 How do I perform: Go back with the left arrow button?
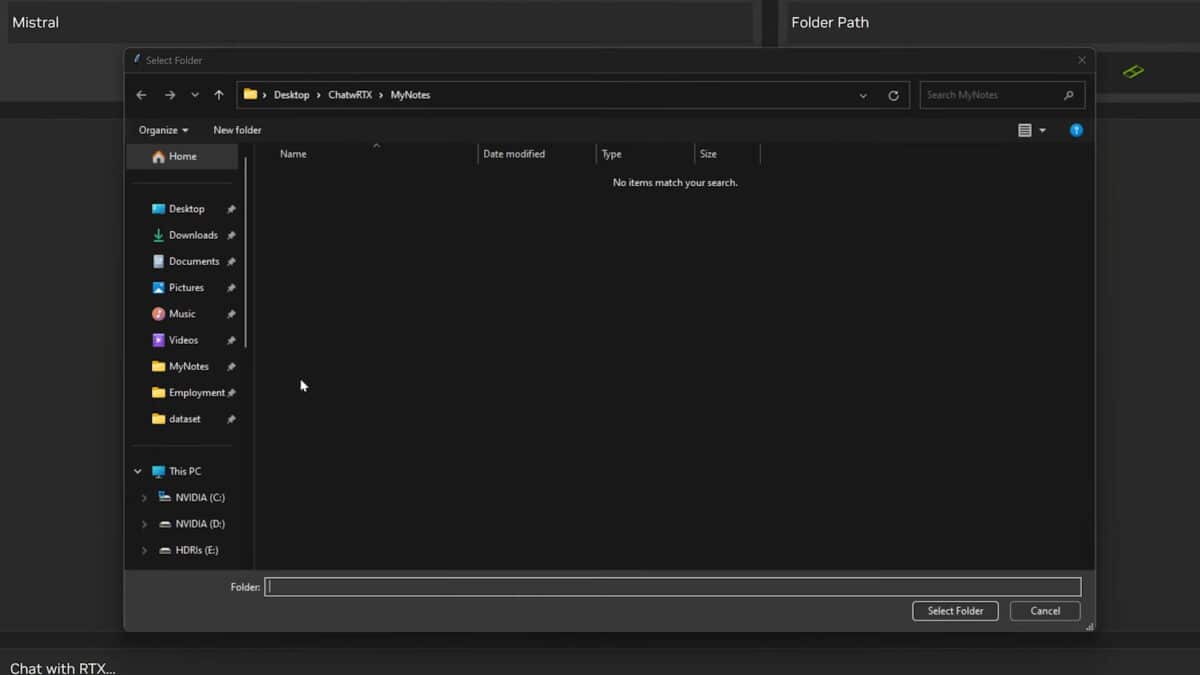[x=141, y=95]
